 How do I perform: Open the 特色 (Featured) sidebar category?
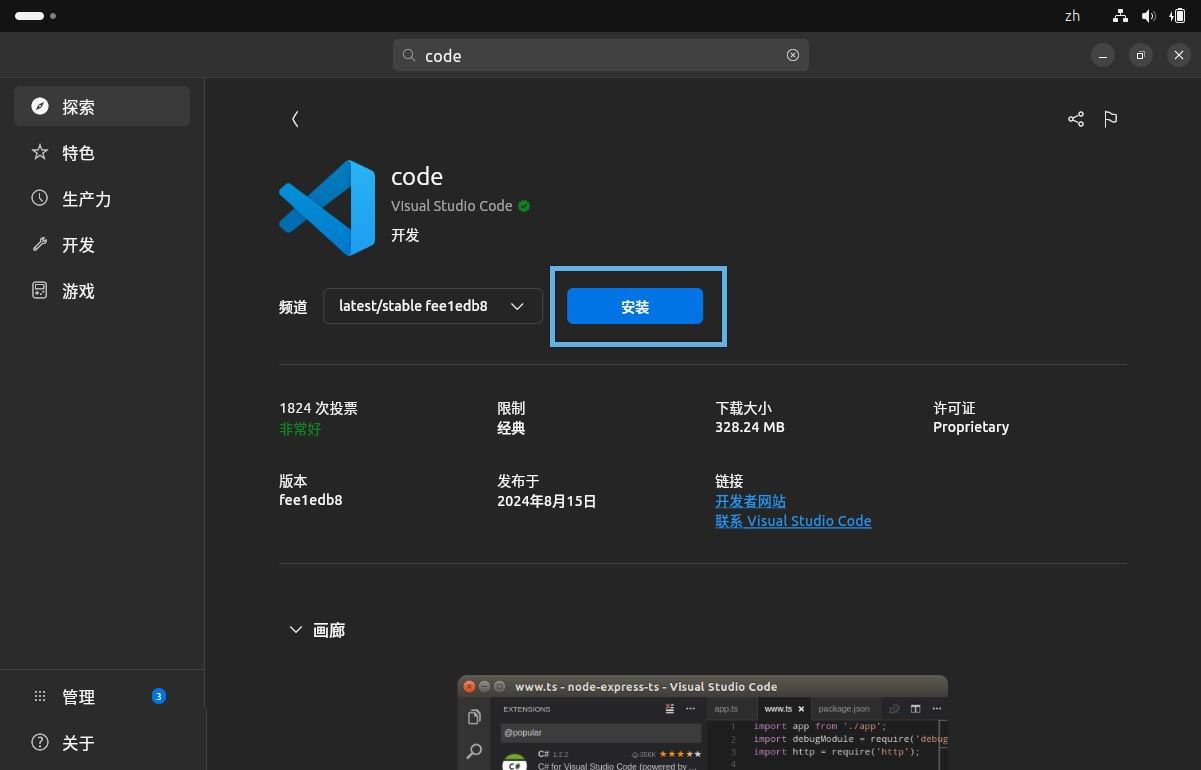coord(102,152)
